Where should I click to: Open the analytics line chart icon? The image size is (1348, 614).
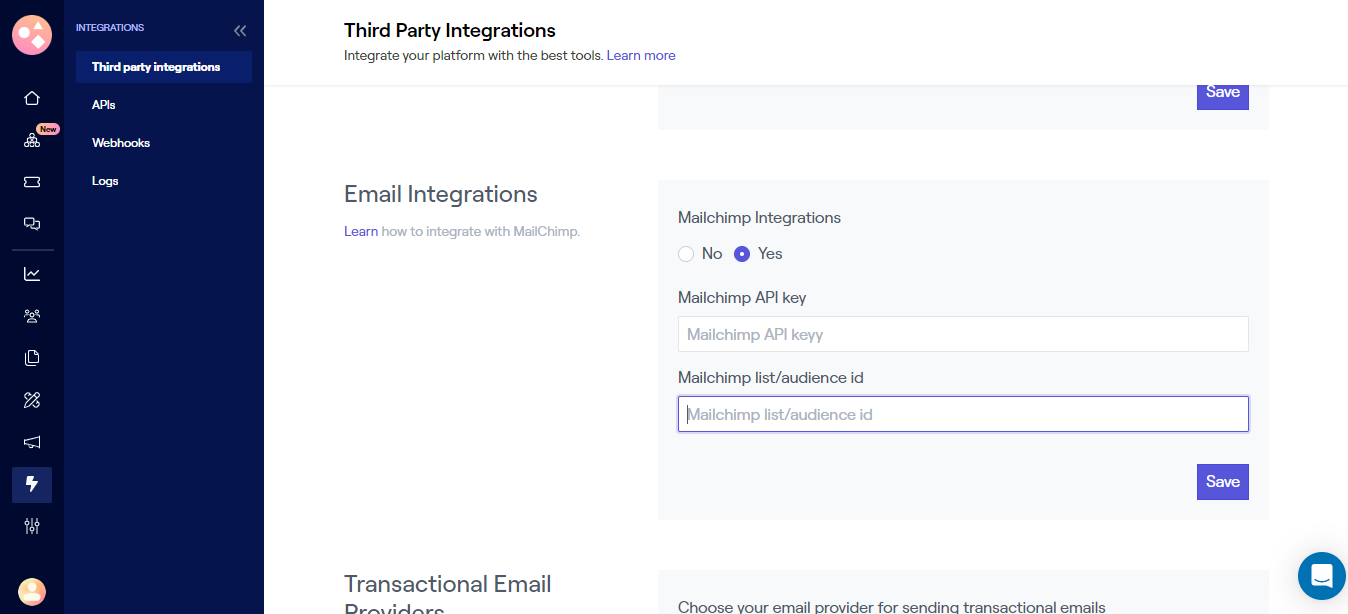pos(32,274)
